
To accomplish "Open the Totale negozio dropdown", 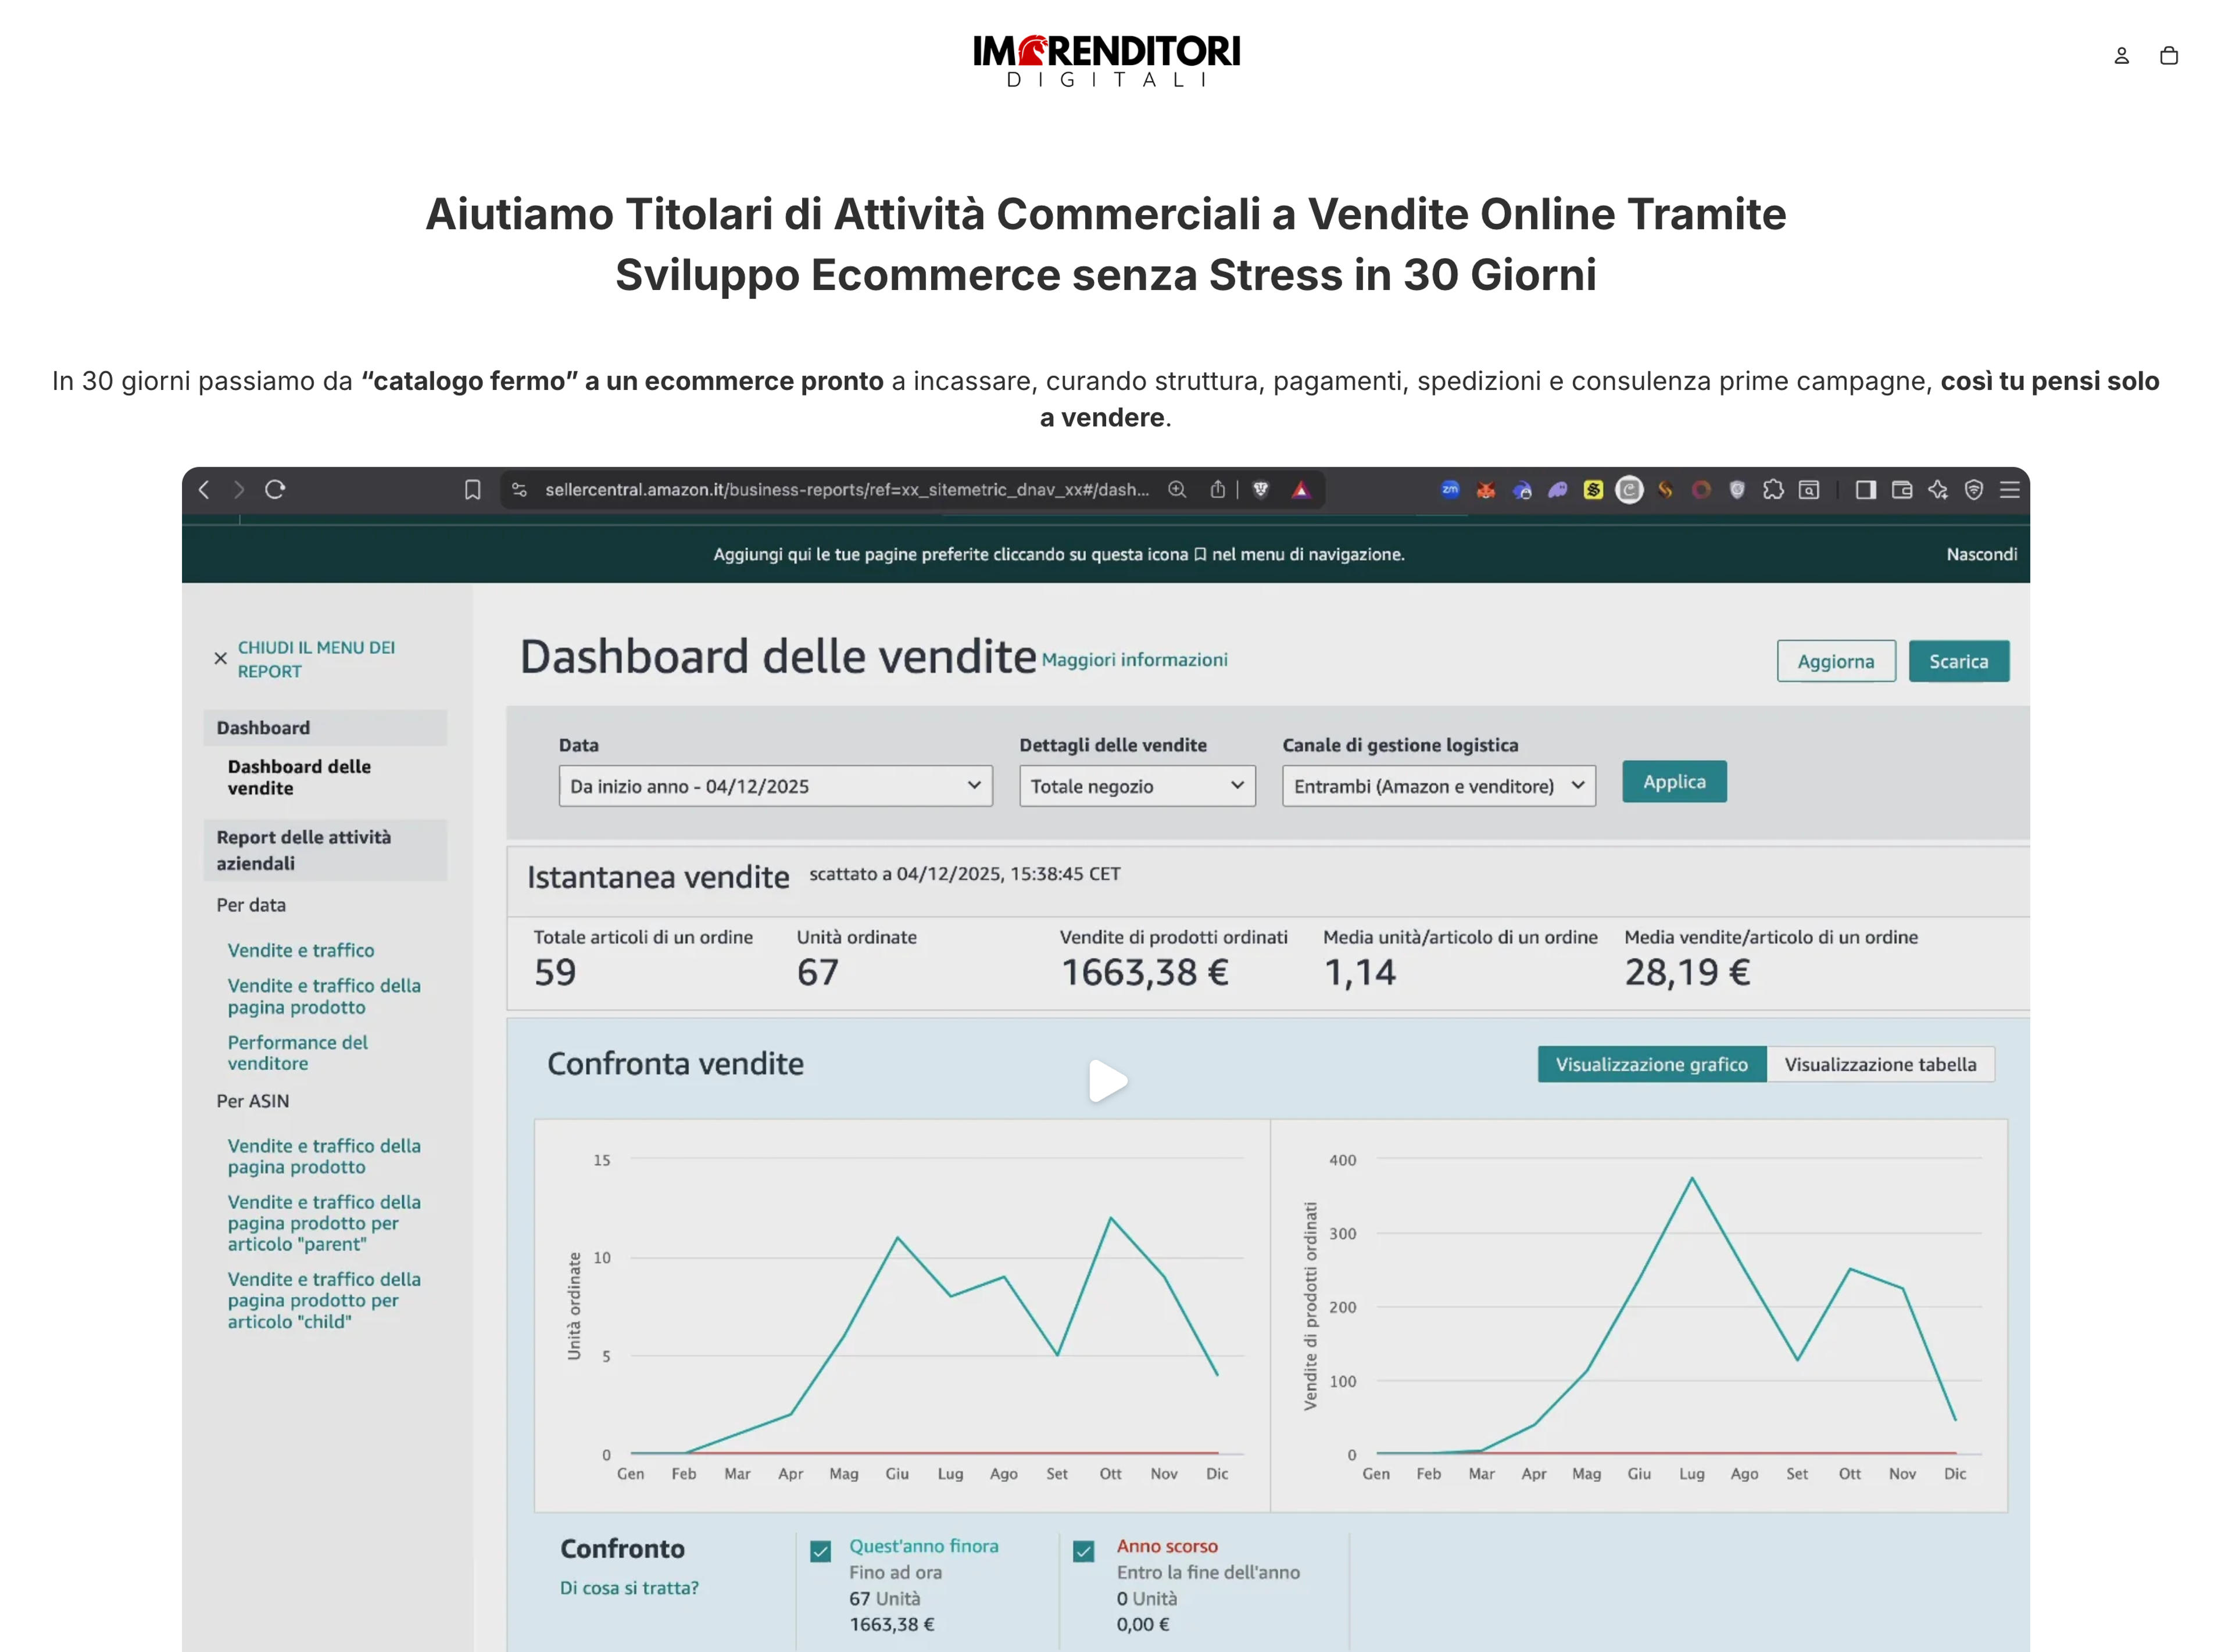I will [x=1137, y=786].
